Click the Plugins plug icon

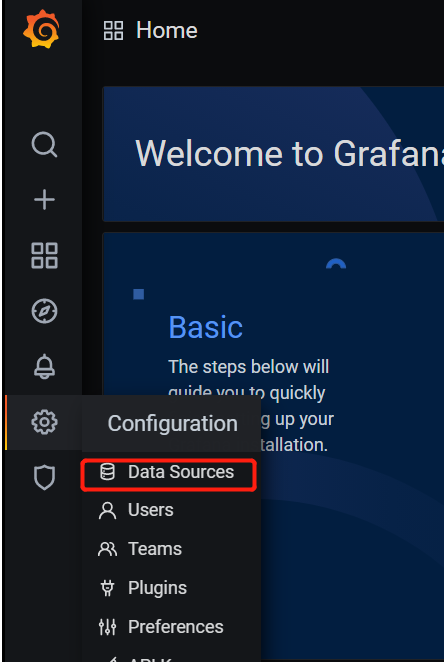point(107,588)
